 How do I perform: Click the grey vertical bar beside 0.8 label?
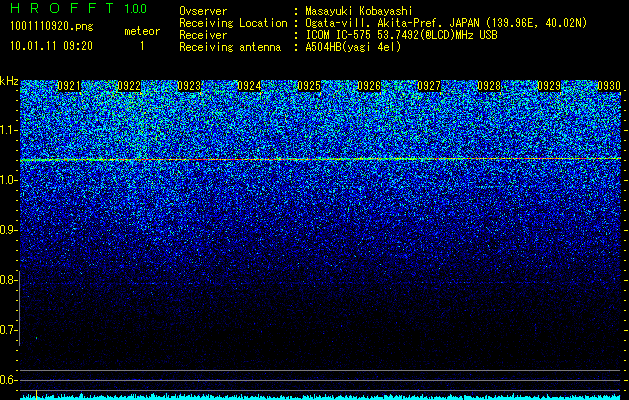[20, 308]
